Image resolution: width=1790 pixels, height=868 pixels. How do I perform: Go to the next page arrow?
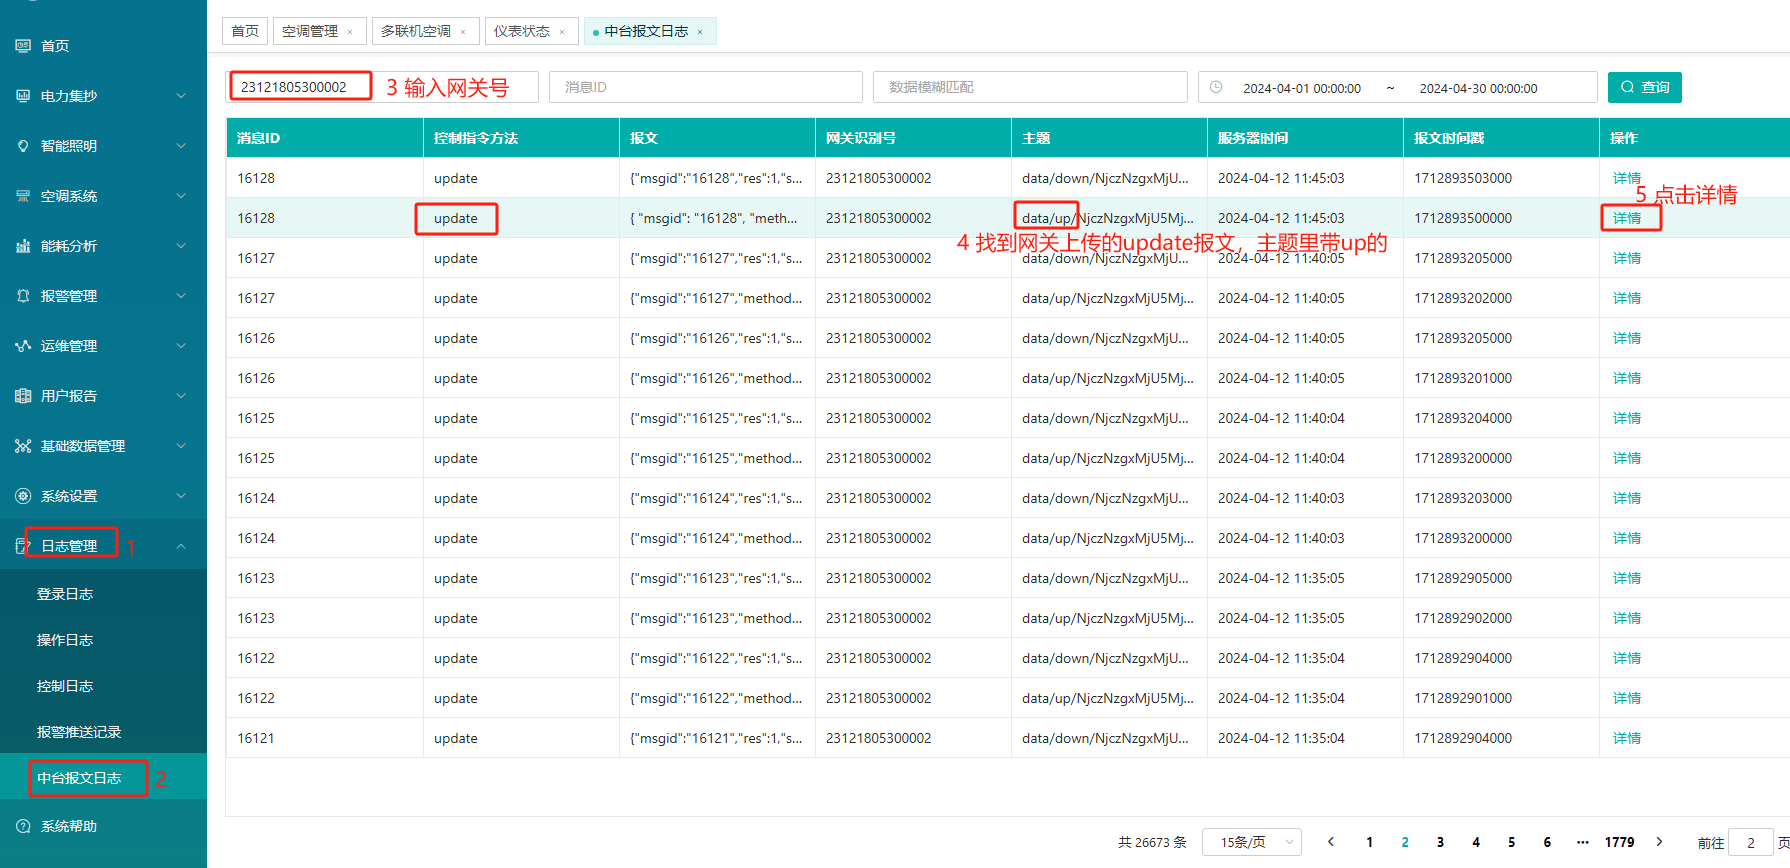click(x=1659, y=842)
